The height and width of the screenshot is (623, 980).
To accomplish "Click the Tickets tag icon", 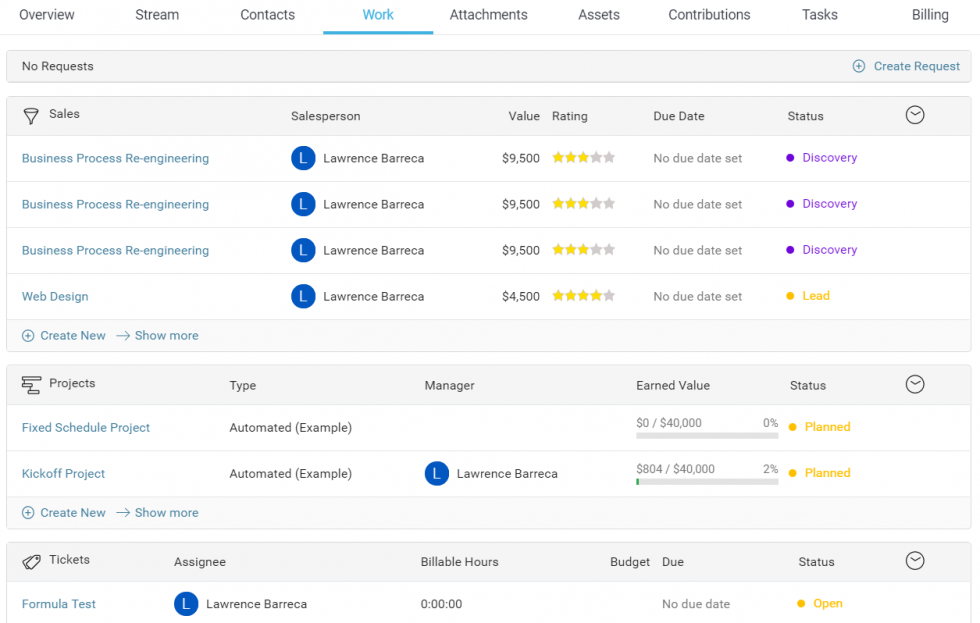I will click(31, 561).
